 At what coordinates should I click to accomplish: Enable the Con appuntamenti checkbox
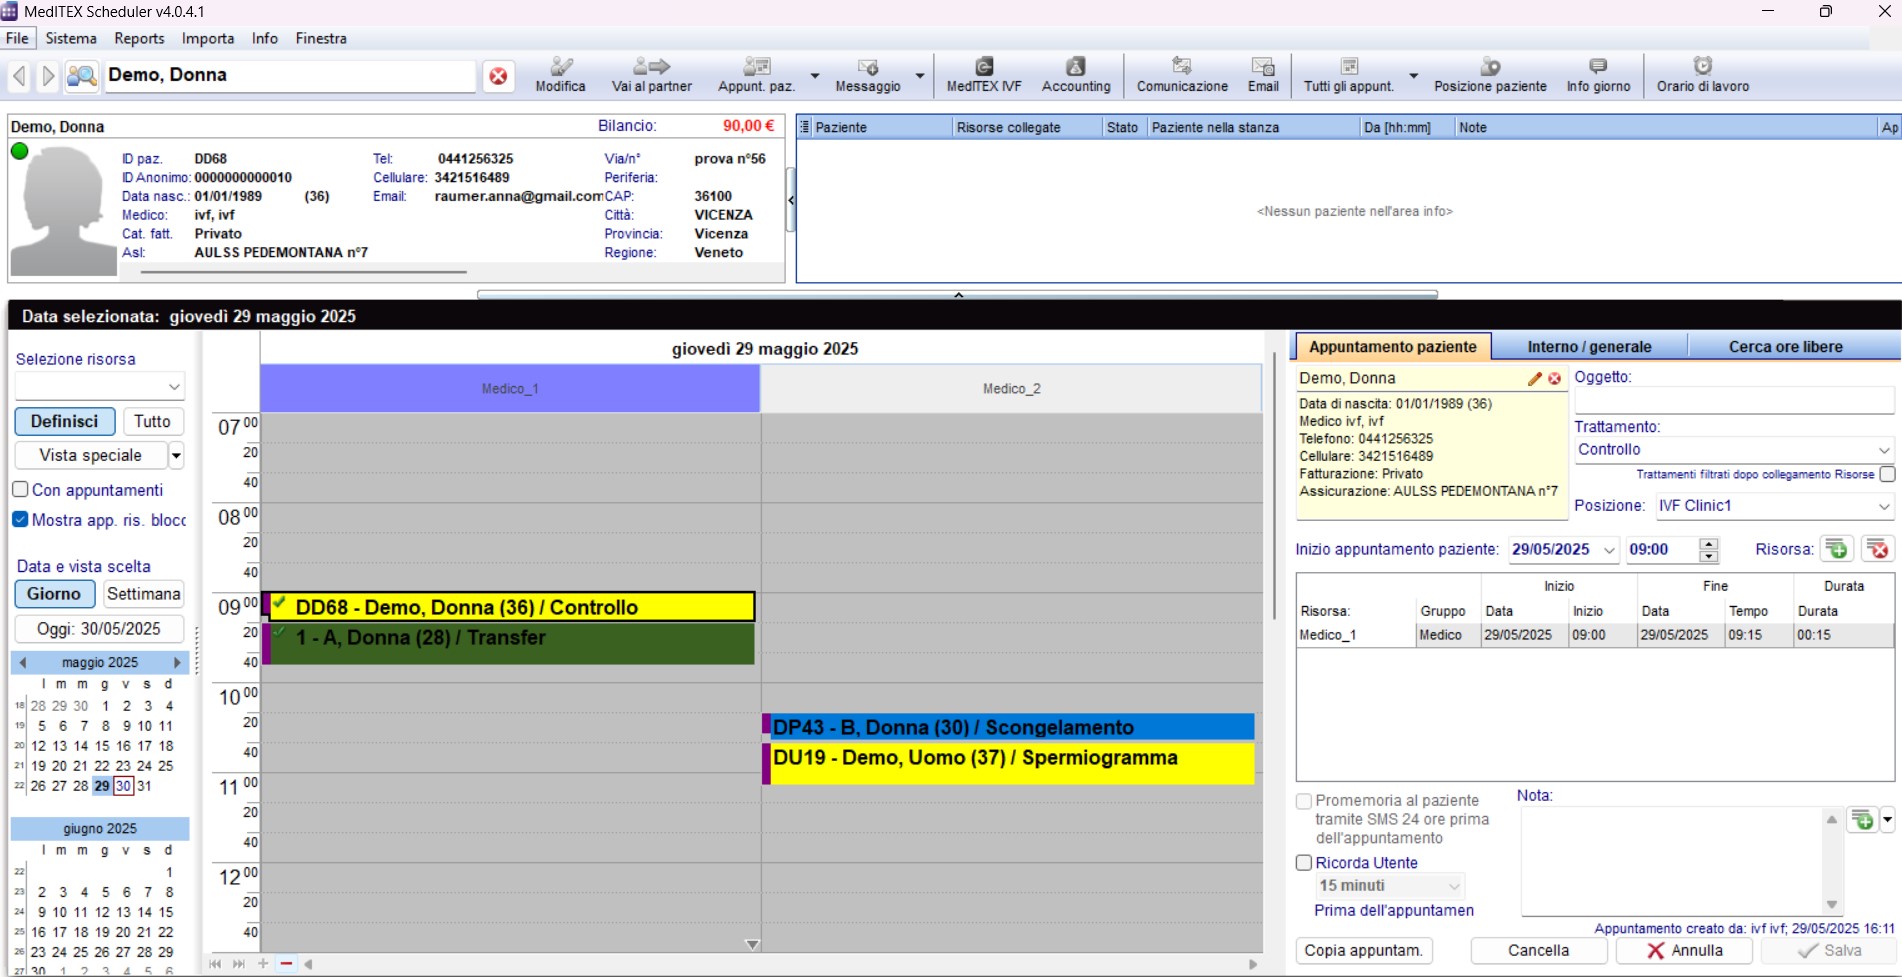click(x=20, y=490)
